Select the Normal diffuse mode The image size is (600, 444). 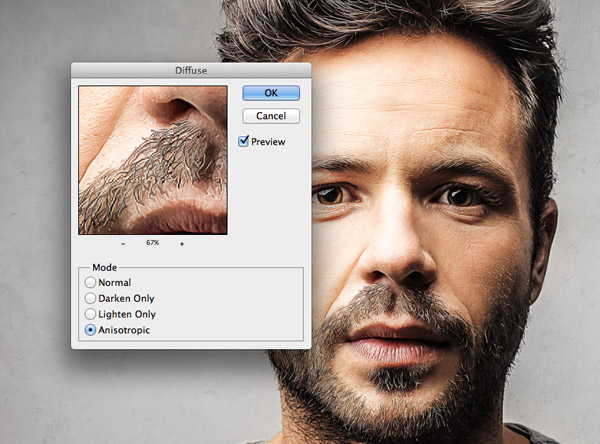[90, 282]
